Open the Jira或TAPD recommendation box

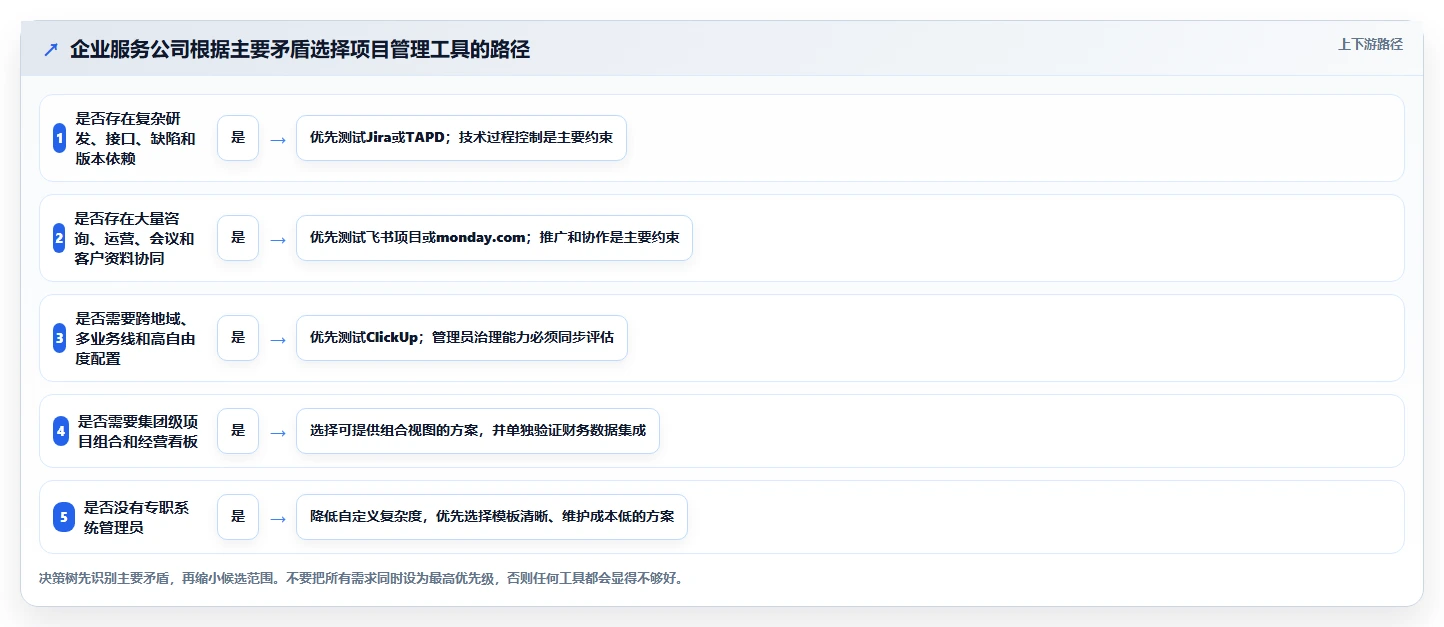461,138
